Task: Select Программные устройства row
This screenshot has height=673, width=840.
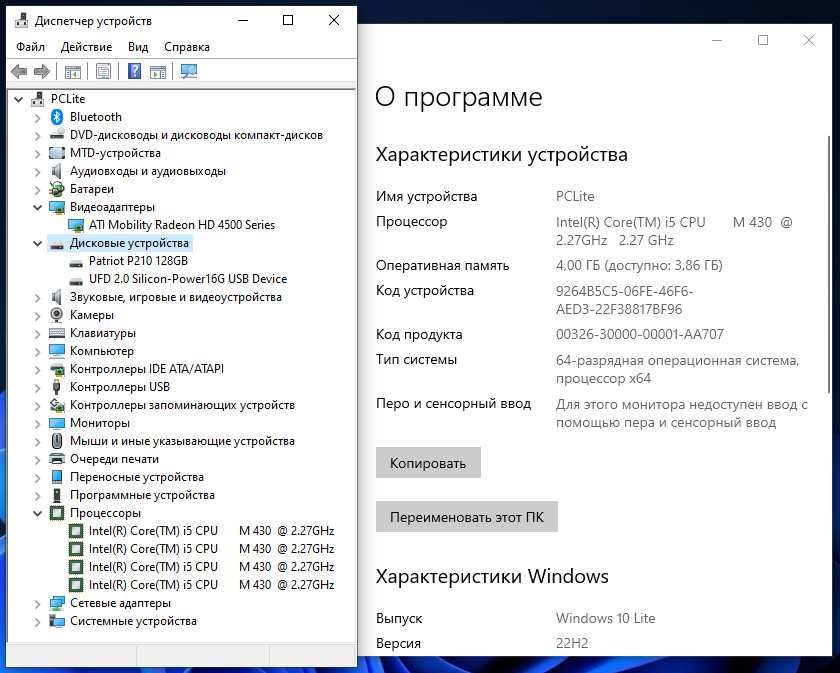Action: click(x=142, y=495)
